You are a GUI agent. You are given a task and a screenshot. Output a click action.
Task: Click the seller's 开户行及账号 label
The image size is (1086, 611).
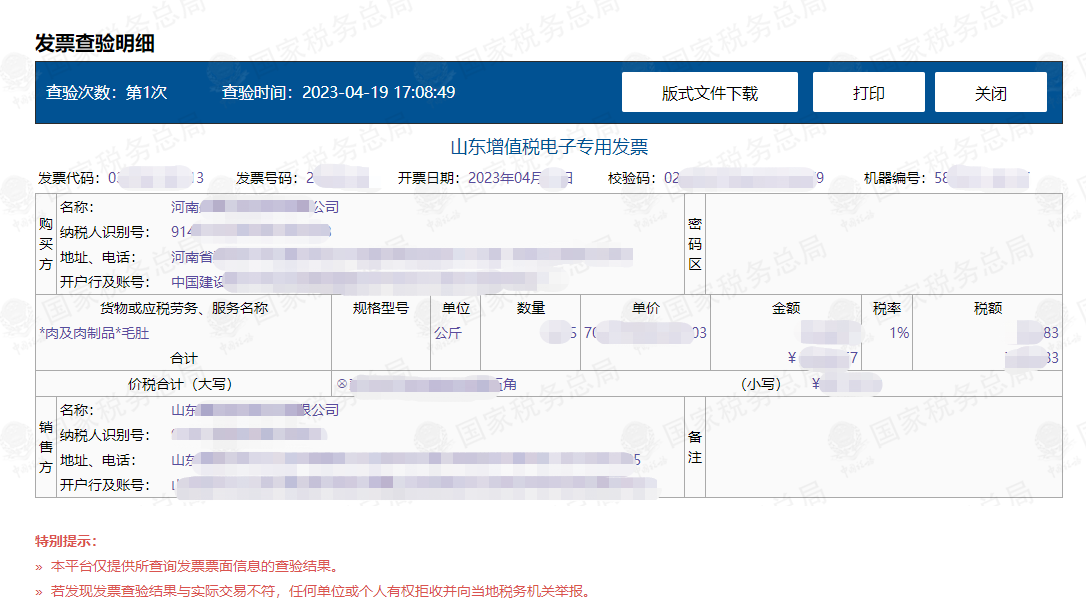click(x=105, y=485)
